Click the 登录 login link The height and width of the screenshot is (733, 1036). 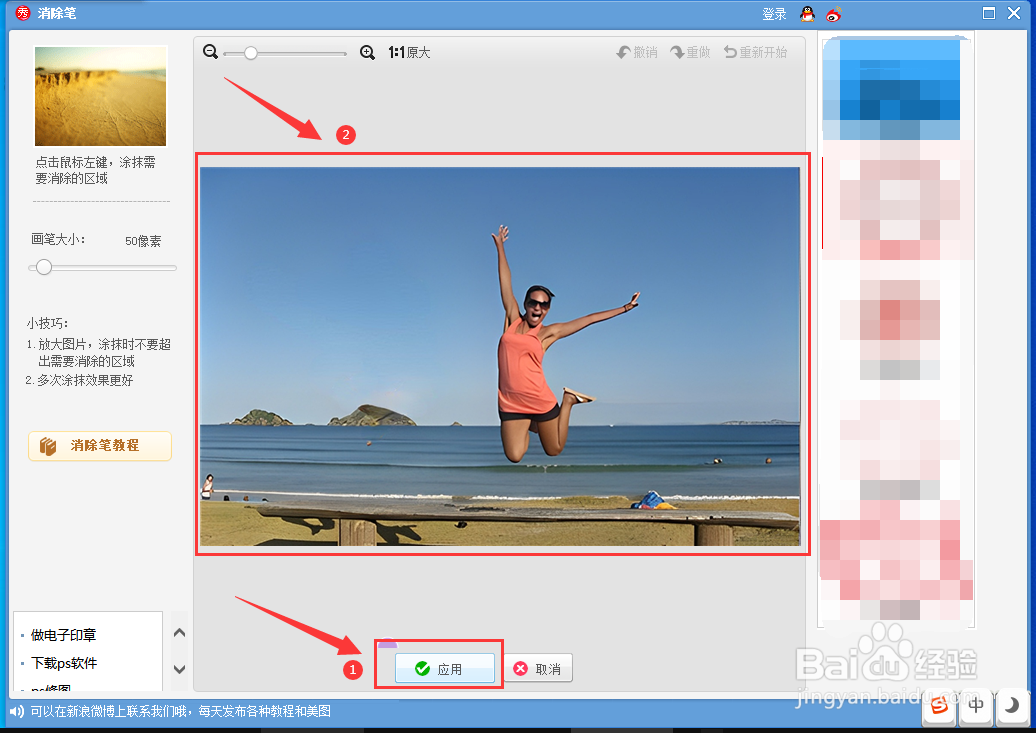pyautogui.click(x=774, y=14)
